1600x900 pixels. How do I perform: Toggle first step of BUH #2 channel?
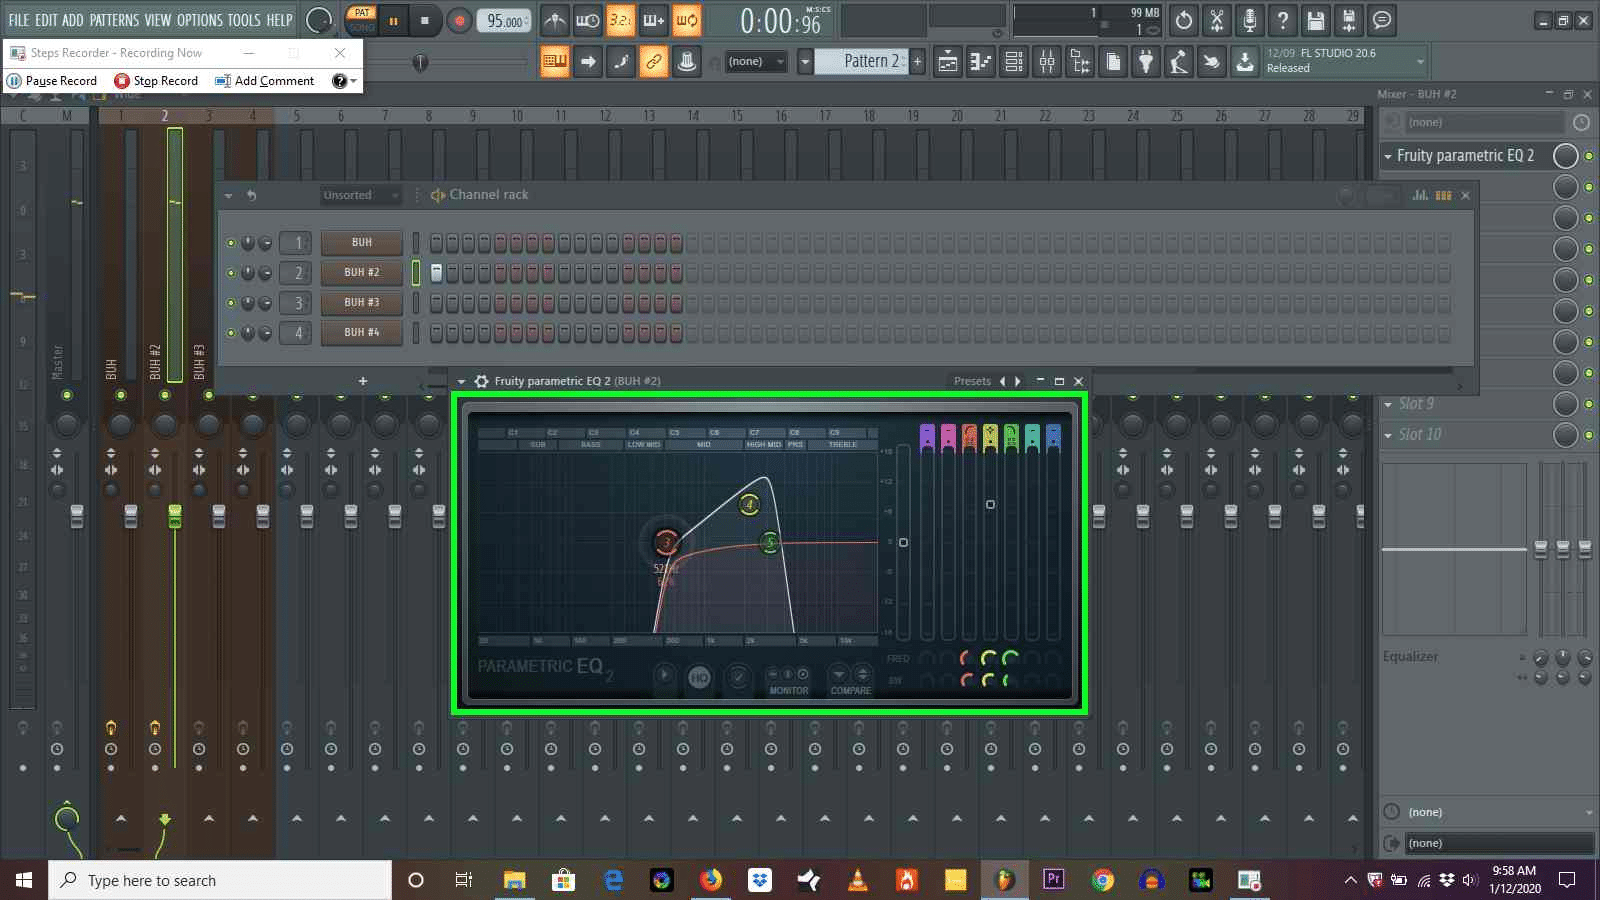436,273
